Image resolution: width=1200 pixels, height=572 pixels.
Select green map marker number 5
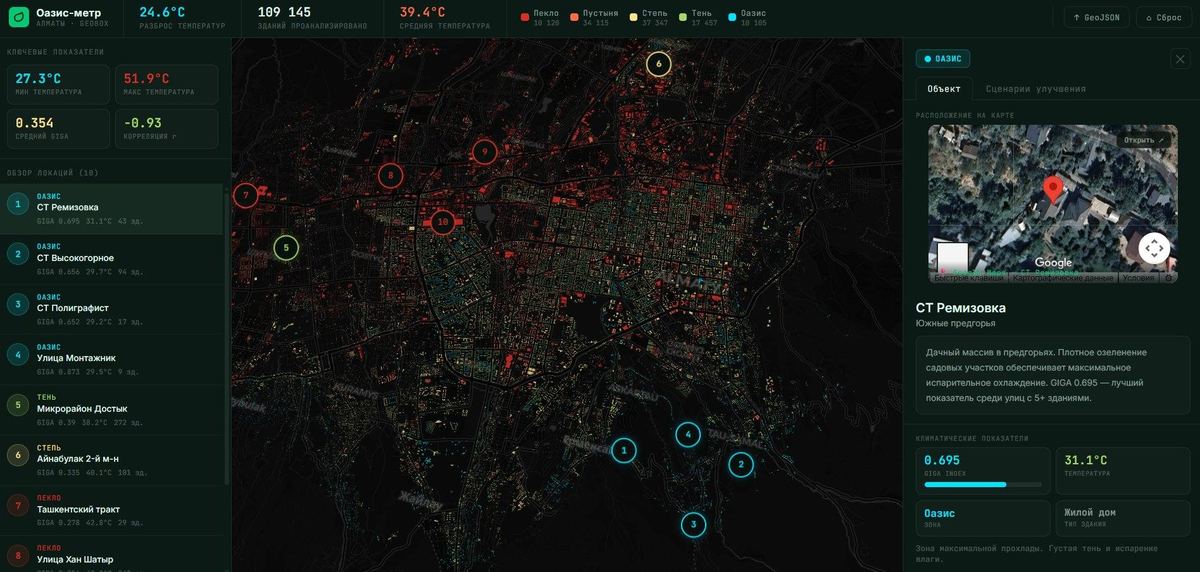tap(286, 247)
